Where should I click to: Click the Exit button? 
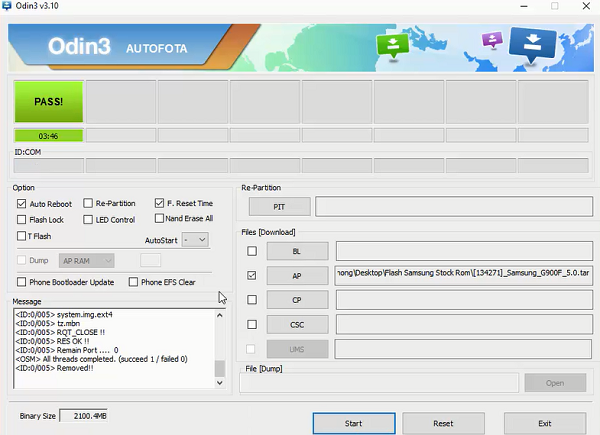pos(545,423)
